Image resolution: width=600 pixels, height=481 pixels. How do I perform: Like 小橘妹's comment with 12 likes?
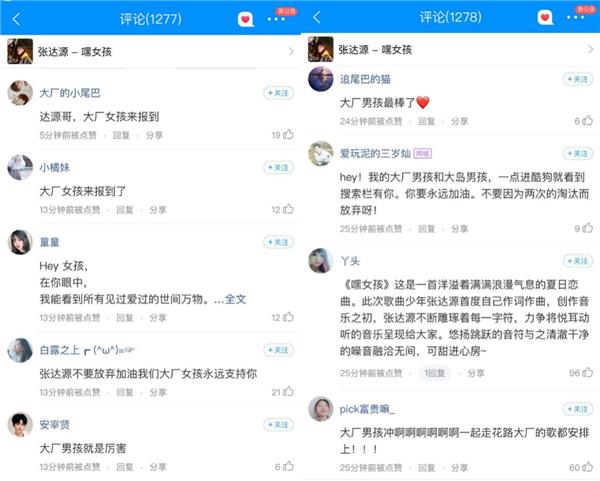pyautogui.click(x=288, y=209)
